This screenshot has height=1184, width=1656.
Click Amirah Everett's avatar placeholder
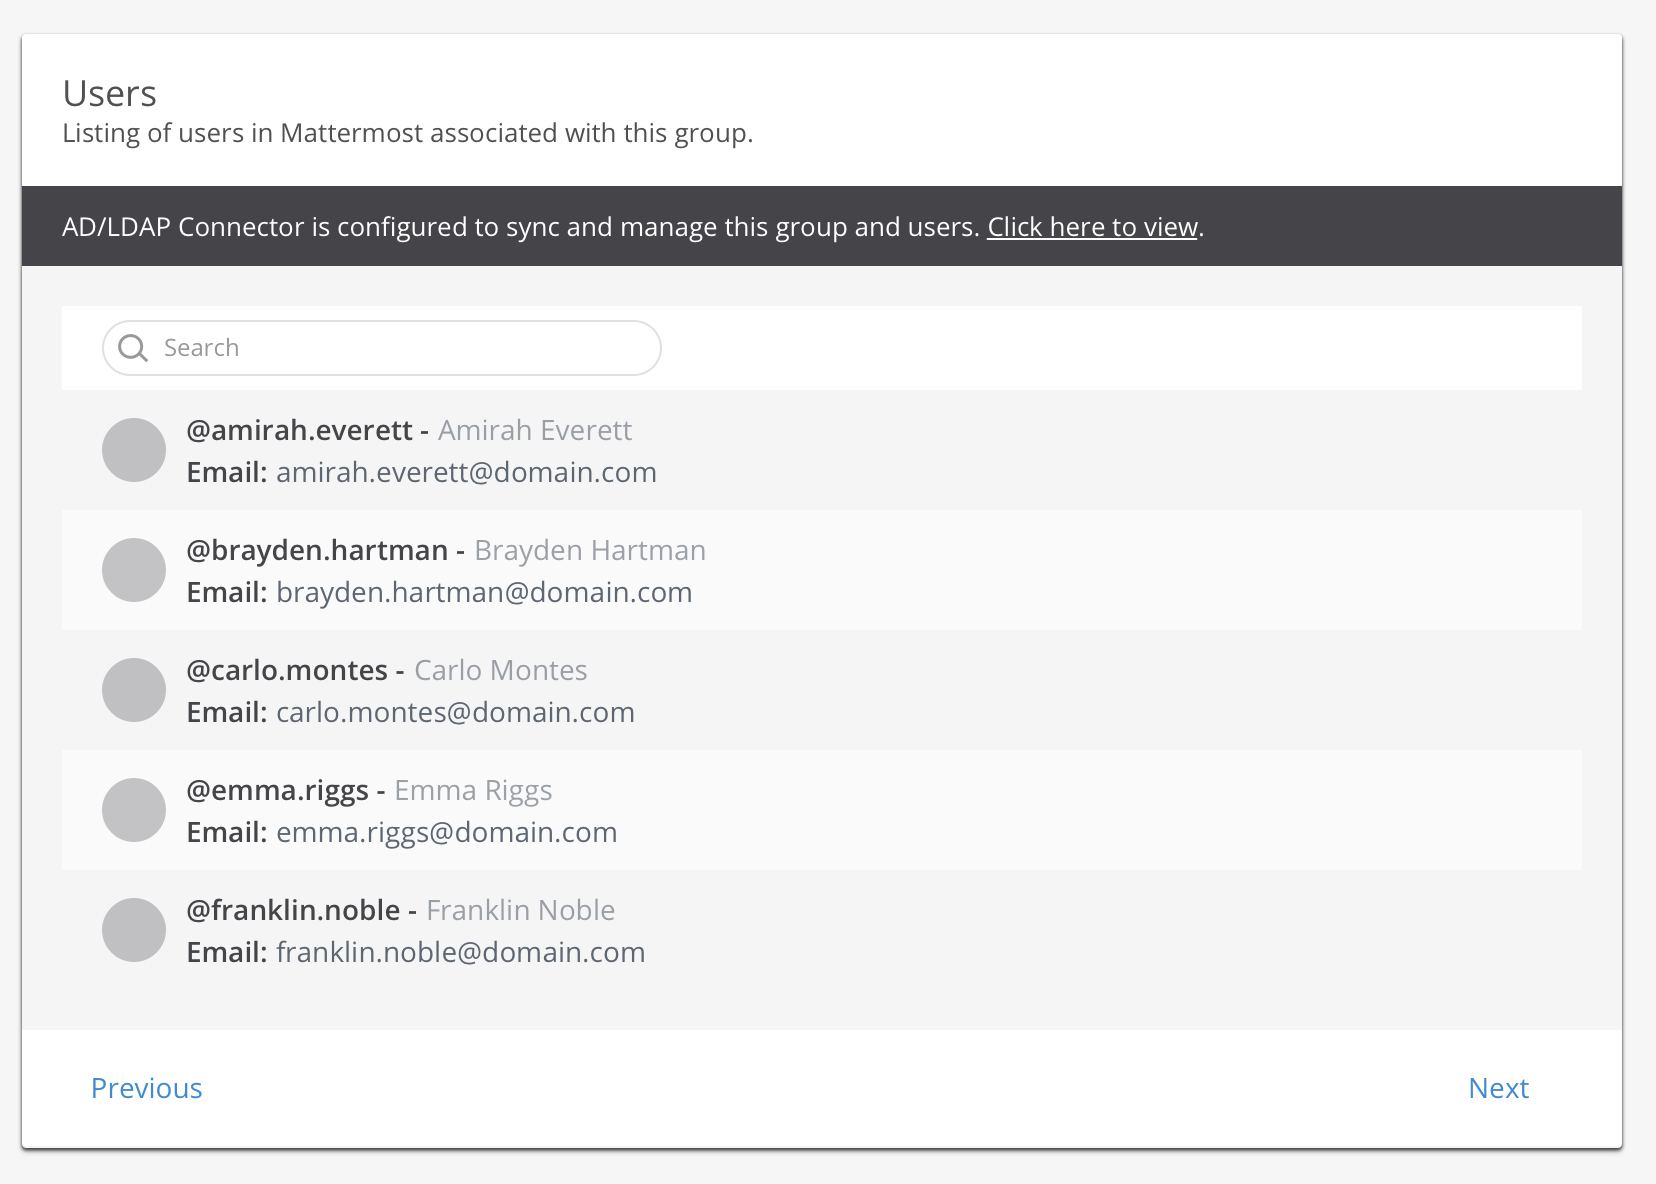pyautogui.click(x=134, y=450)
